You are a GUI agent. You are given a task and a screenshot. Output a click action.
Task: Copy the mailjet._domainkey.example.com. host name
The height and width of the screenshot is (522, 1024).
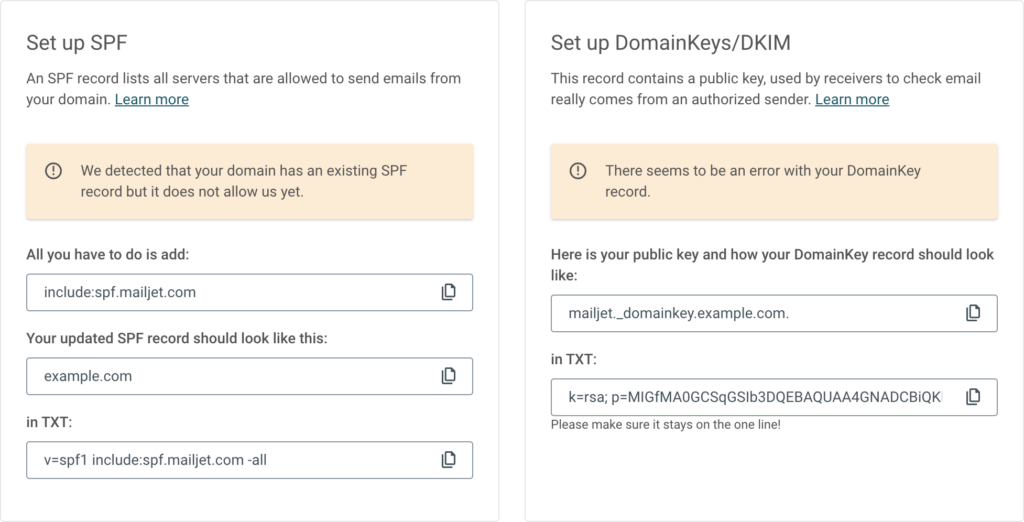coord(973,313)
